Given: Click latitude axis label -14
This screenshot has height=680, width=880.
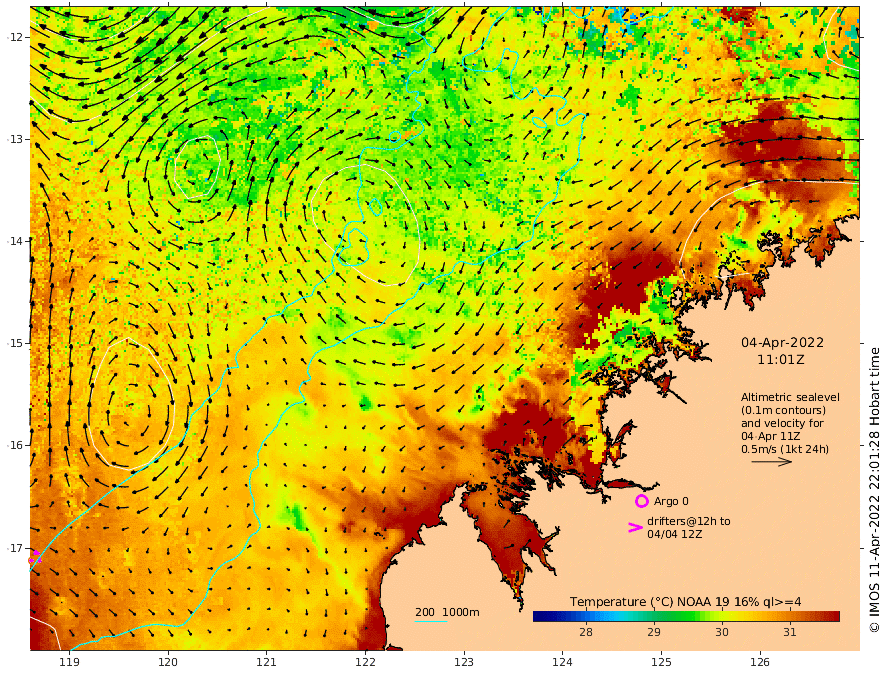Looking at the screenshot, I should pos(15,241).
